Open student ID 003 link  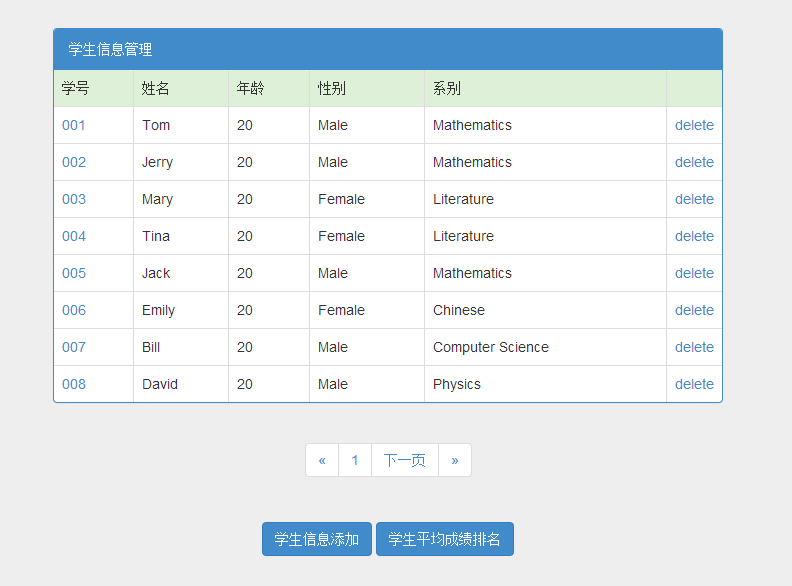[x=74, y=199]
